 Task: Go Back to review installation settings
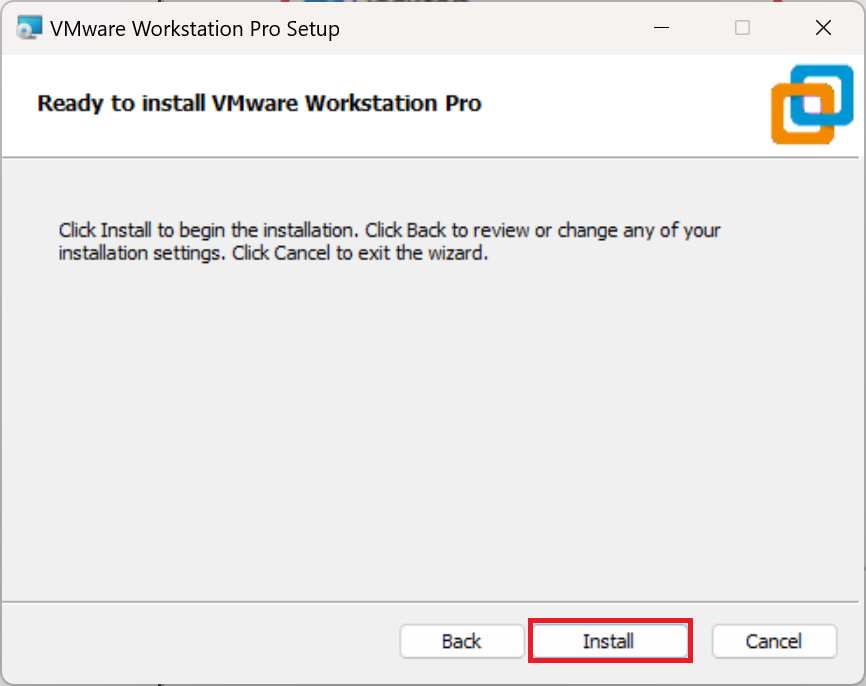click(x=462, y=641)
